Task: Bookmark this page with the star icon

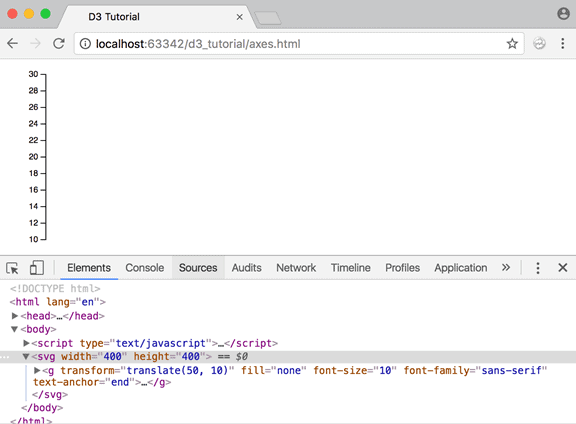Action: coord(512,44)
